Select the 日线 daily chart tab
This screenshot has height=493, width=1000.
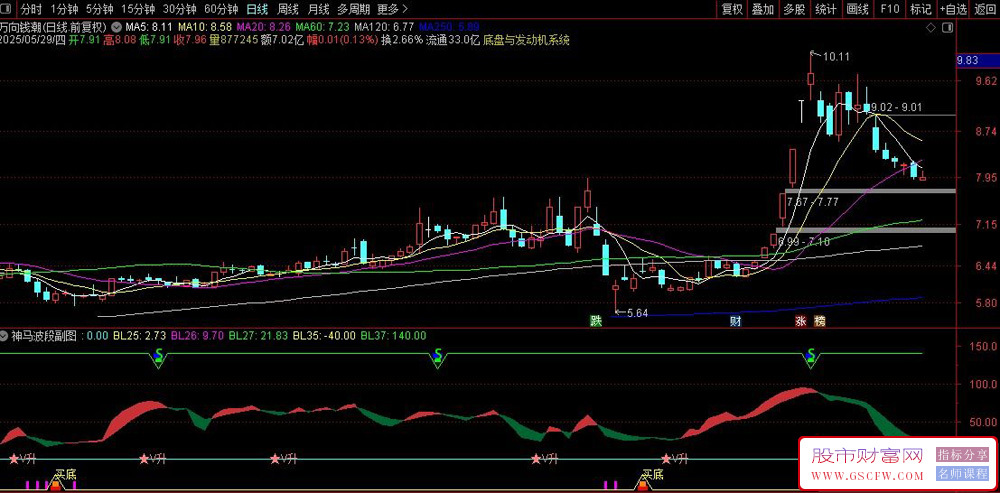tap(257, 9)
